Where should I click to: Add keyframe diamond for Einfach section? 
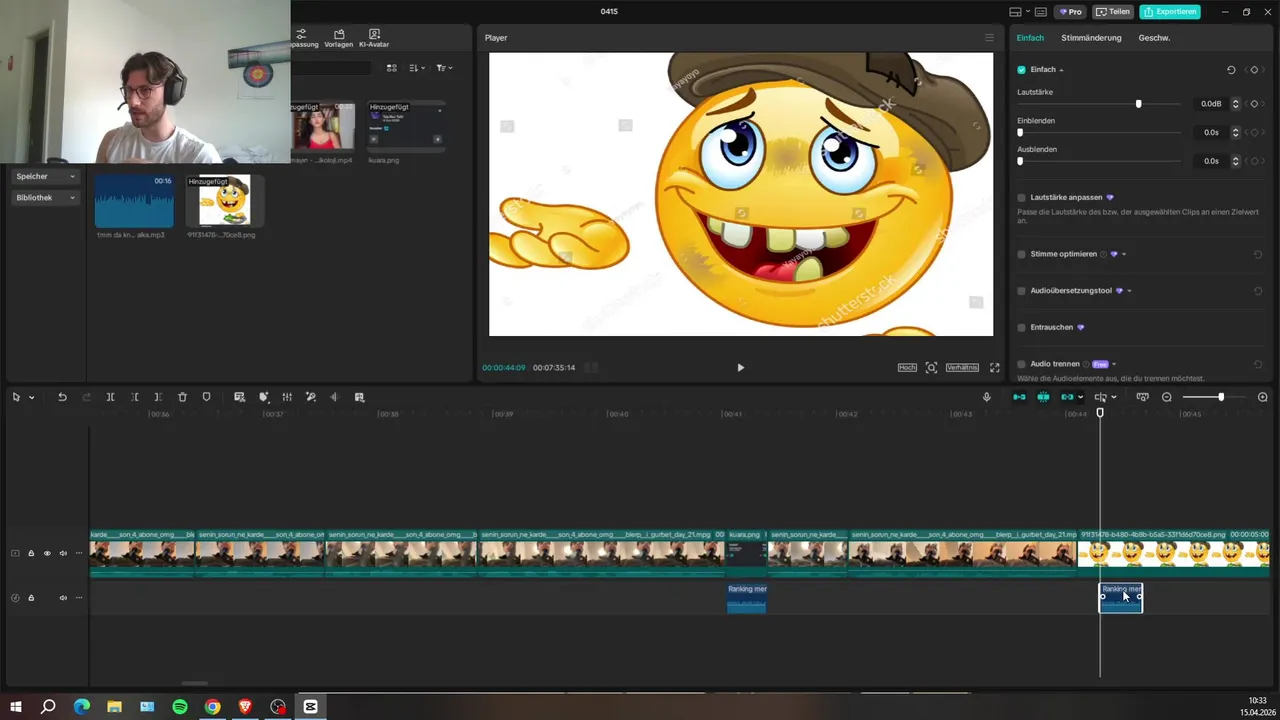[x=1254, y=70]
